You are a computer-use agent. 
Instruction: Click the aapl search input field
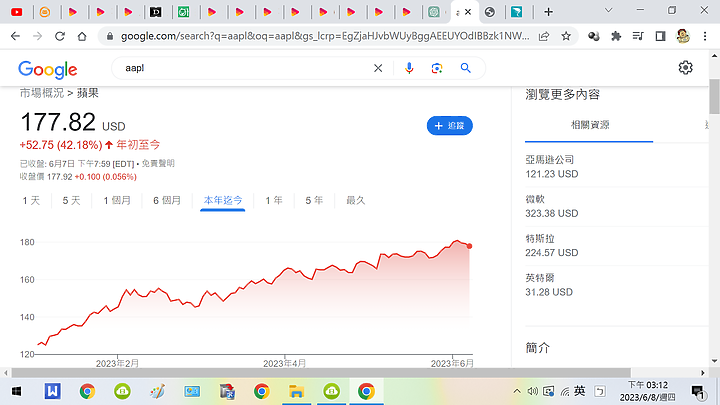click(243, 68)
